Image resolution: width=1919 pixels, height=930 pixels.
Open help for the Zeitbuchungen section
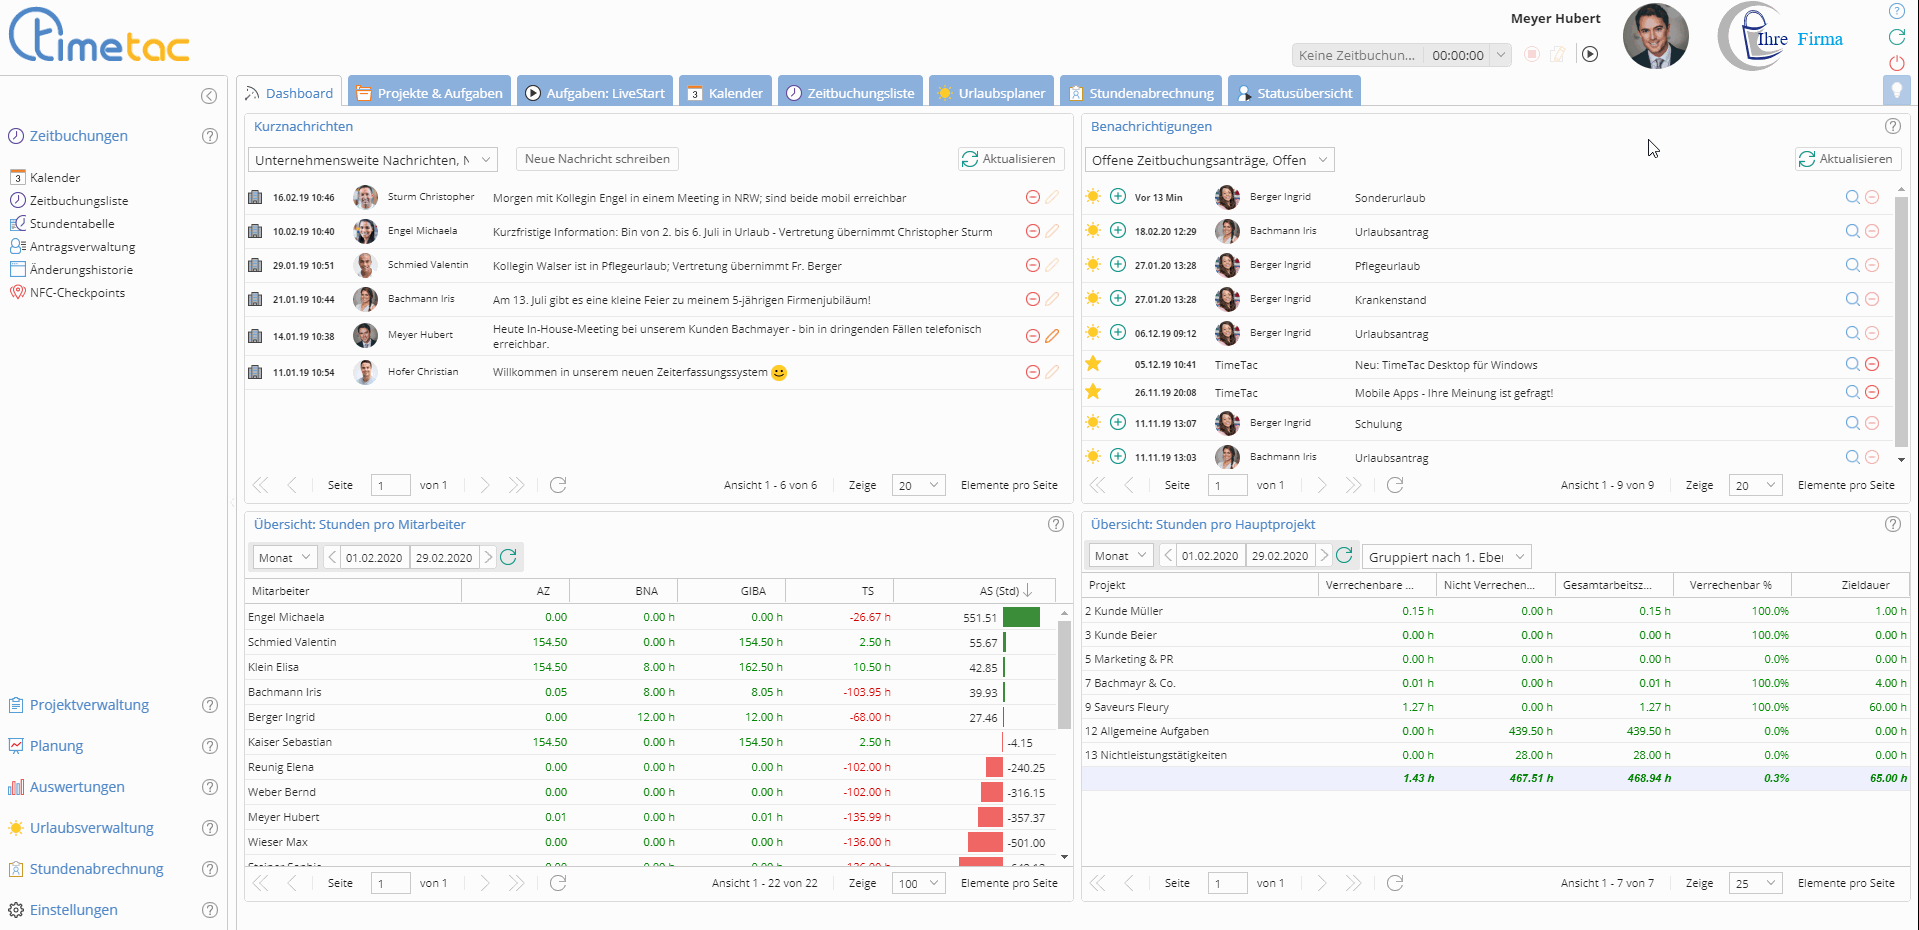(x=210, y=136)
